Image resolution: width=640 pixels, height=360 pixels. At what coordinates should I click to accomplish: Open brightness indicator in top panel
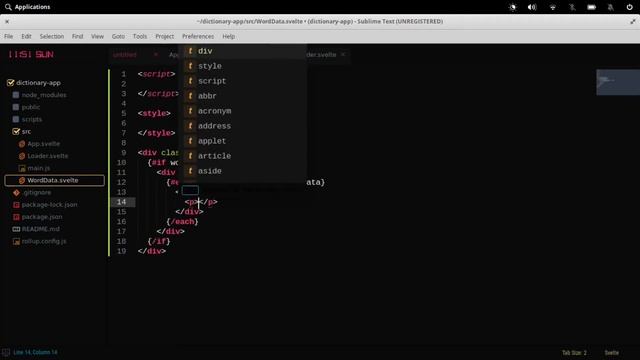[513, 7]
